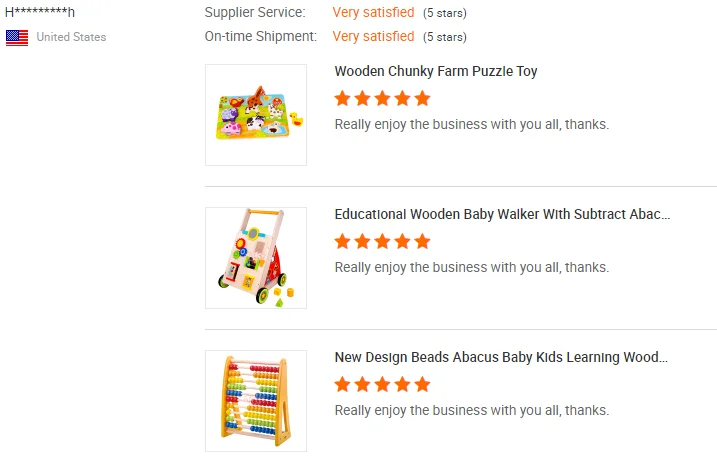Click Supplier Service 'Very satisfied' rating
Image resolution: width=717 pixels, height=458 pixels.
pos(373,13)
